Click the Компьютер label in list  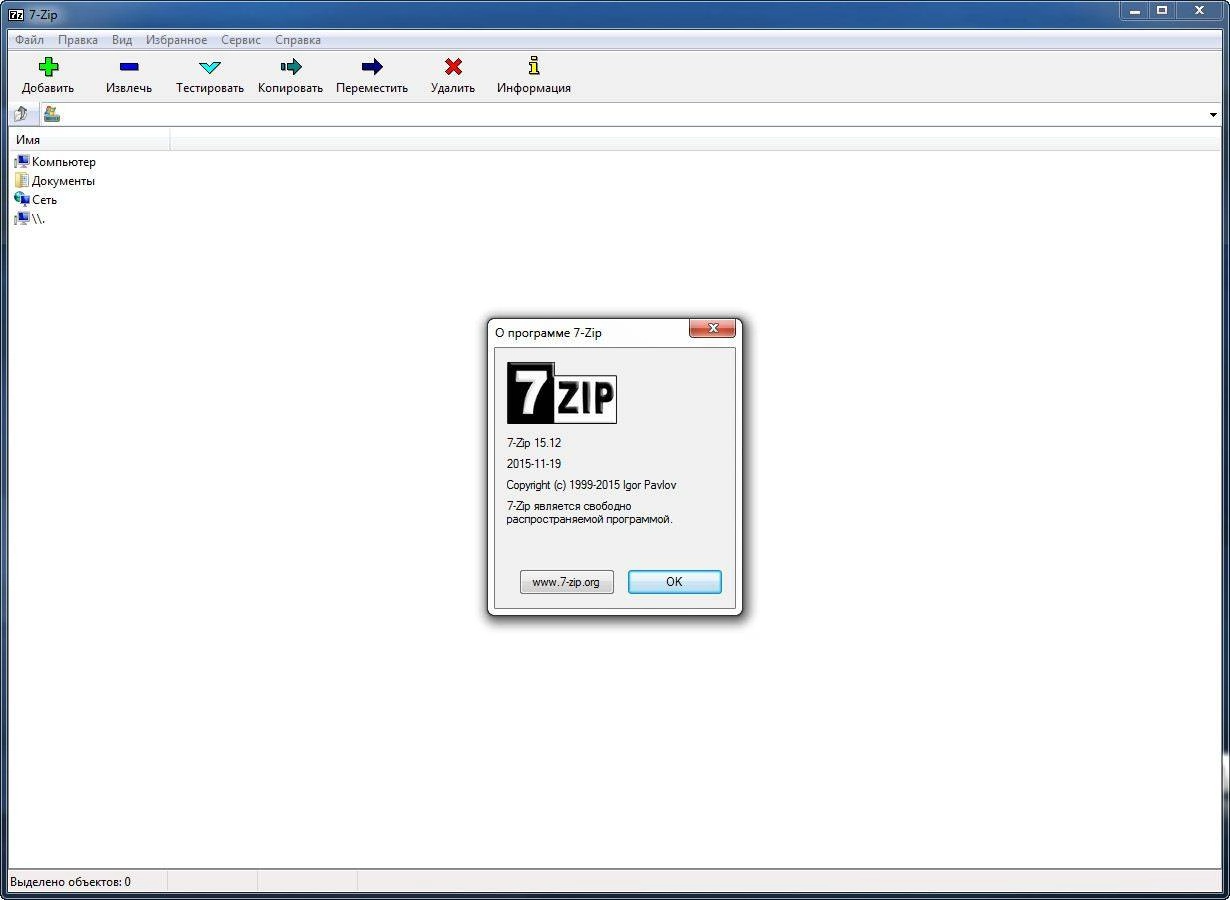(x=64, y=161)
